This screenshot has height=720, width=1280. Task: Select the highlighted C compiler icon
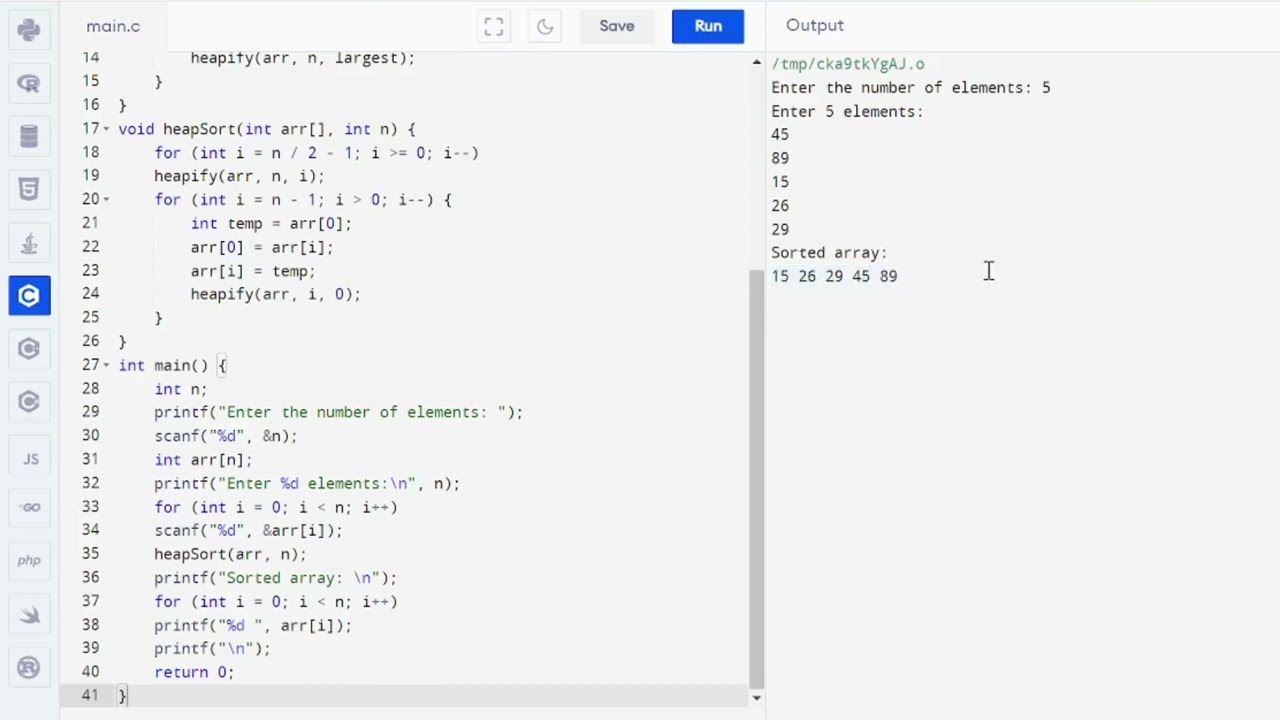pos(29,296)
